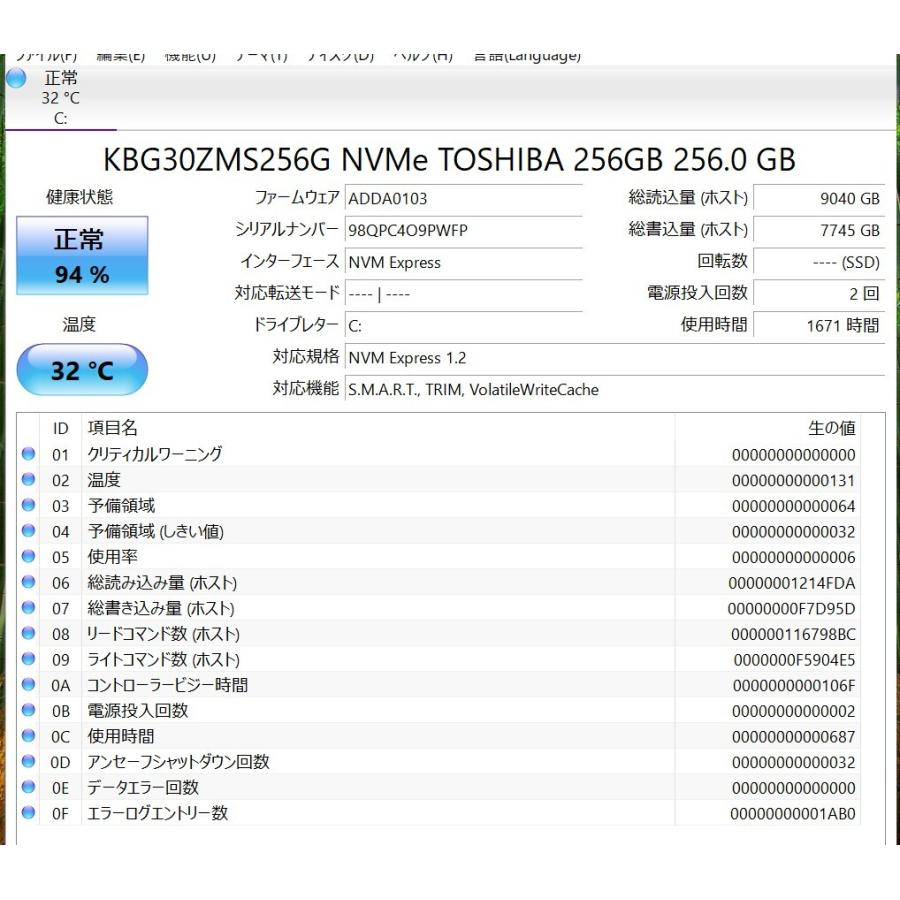This screenshot has width=900, height=900.
Task: Open the テーマ(T) menu
Action: (262, 56)
